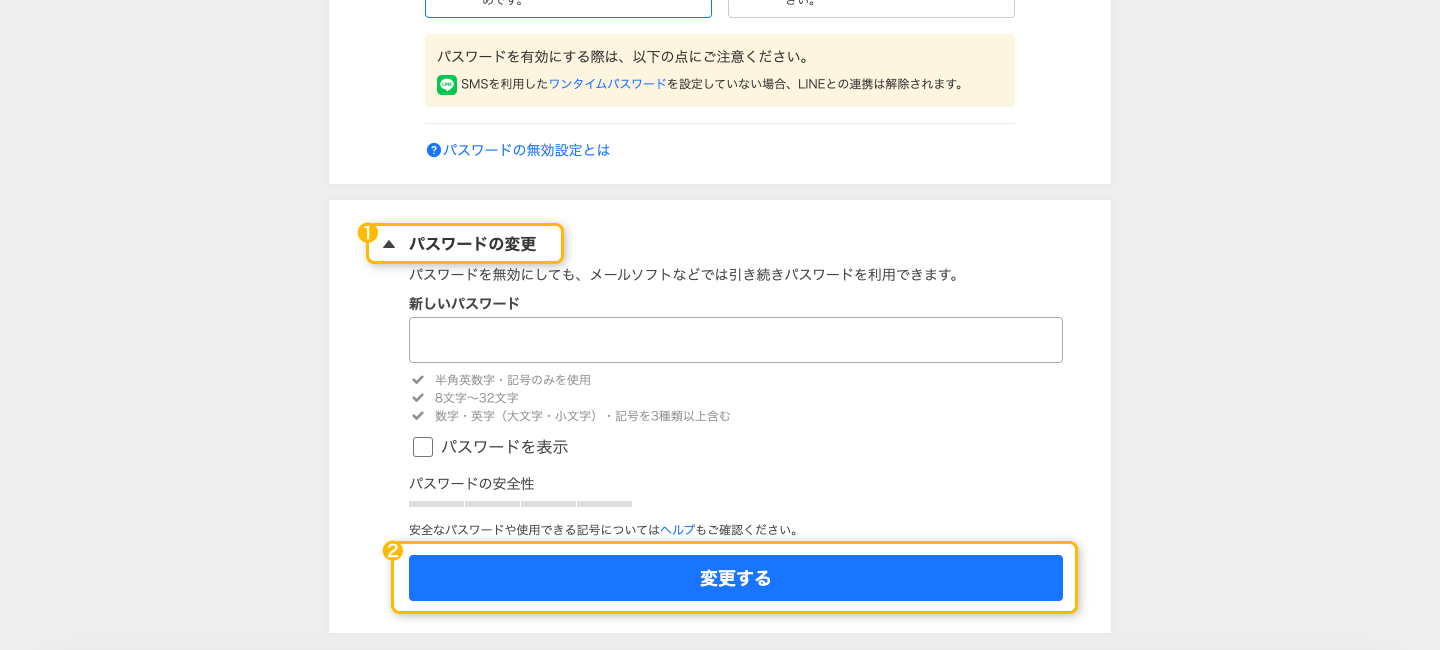This screenshot has width=1440, height=650.
Task: Select the blue-bordered option card ending めです。
Action: 568,8
